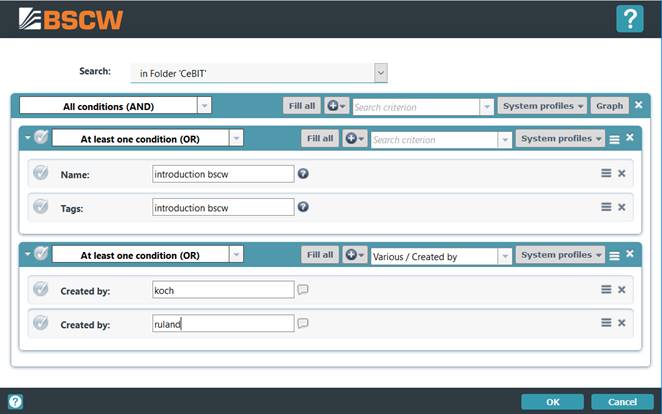
Task: Click the help question mark in header
Action: tap(629, 19)
